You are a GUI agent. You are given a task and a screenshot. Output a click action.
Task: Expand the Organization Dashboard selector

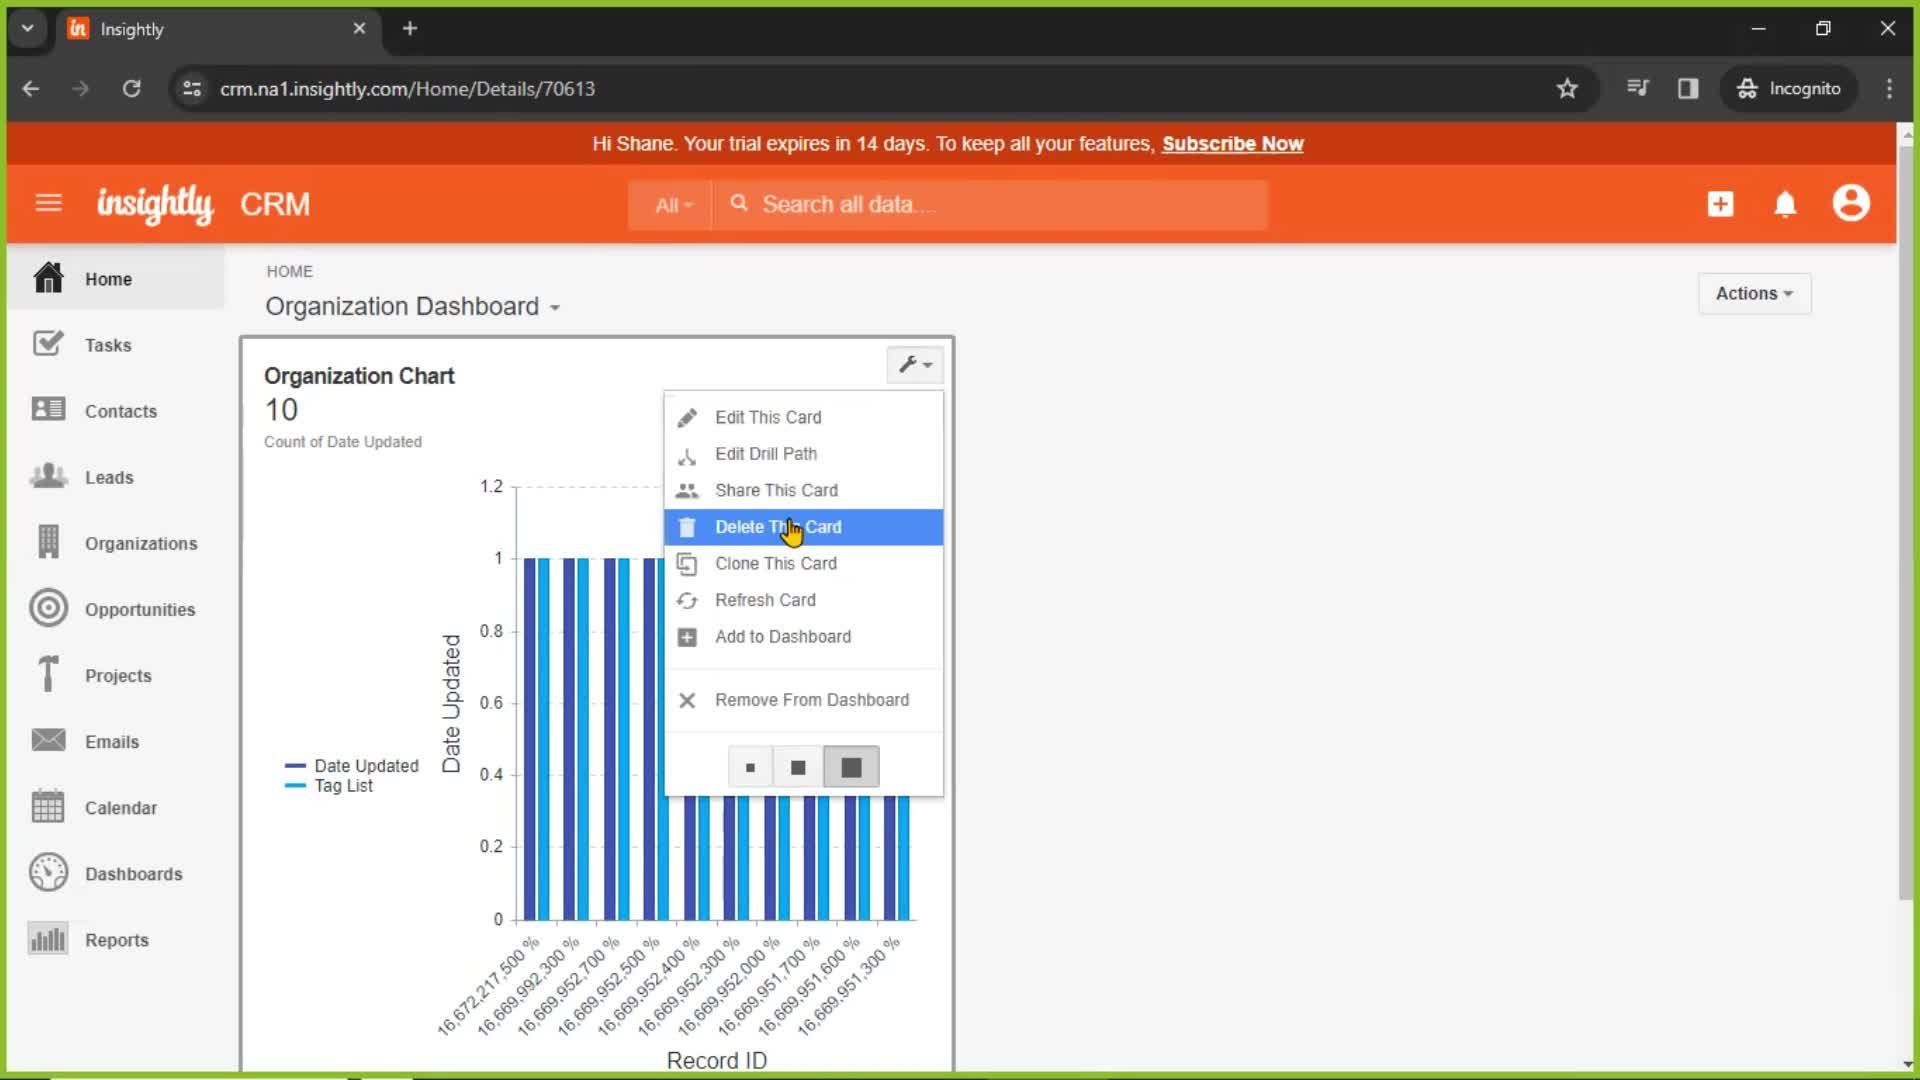(412, 306)
